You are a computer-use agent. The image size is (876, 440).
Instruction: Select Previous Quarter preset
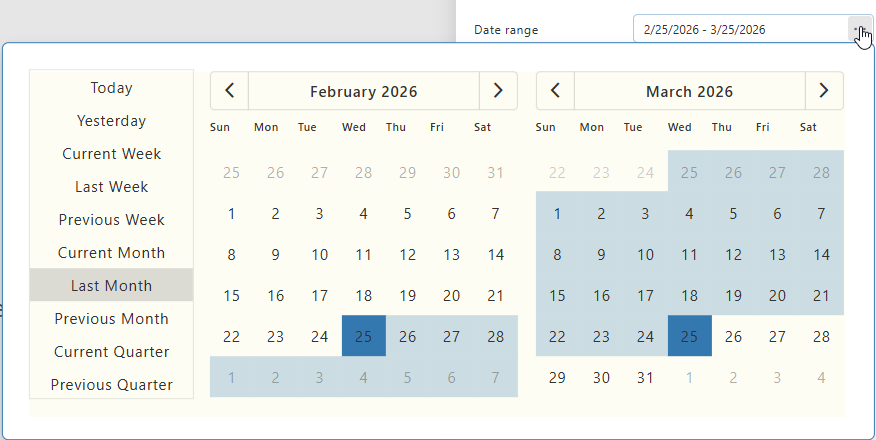111,385
